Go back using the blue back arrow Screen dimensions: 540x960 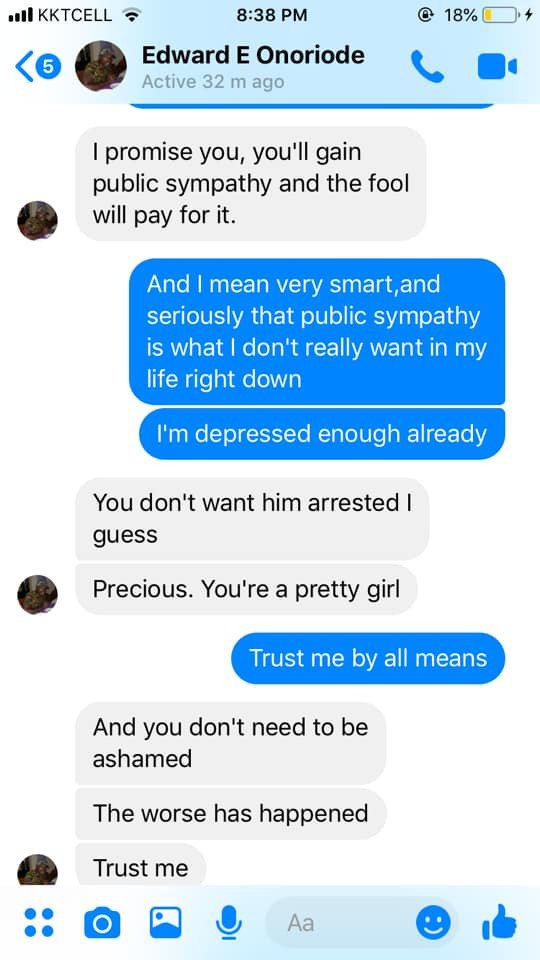24,67
